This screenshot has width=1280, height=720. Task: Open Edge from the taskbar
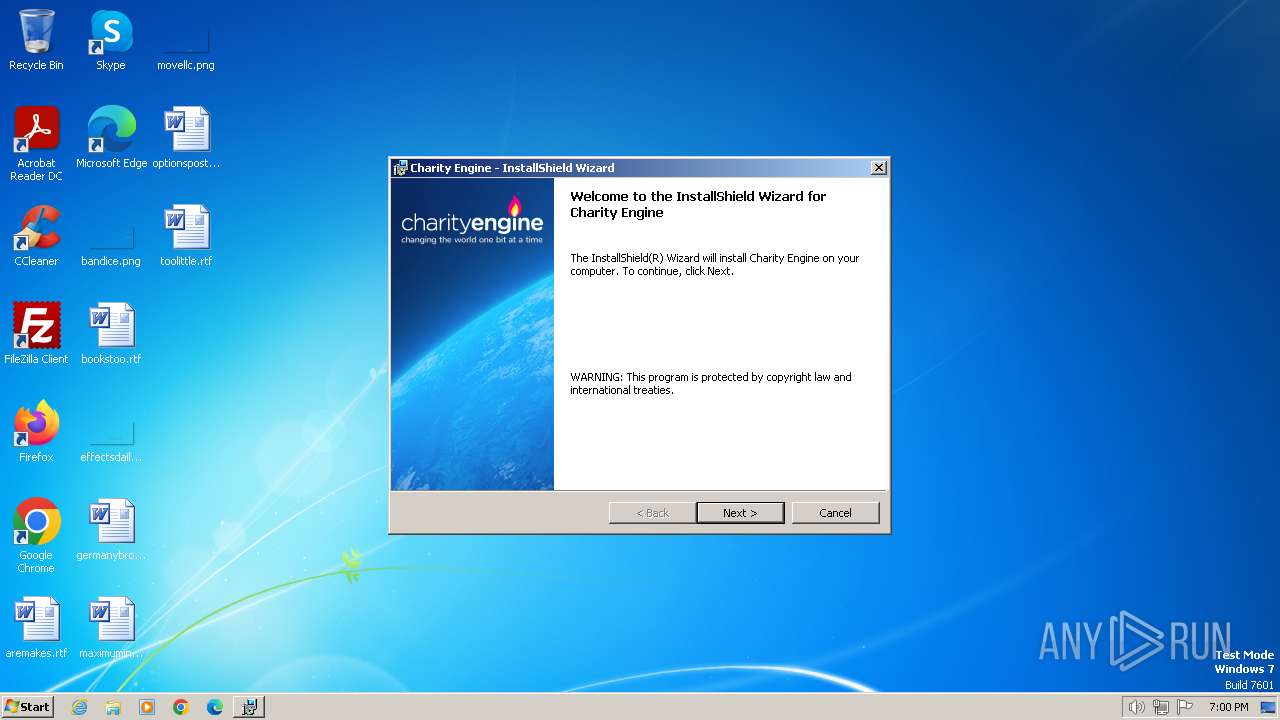point(215,707)
